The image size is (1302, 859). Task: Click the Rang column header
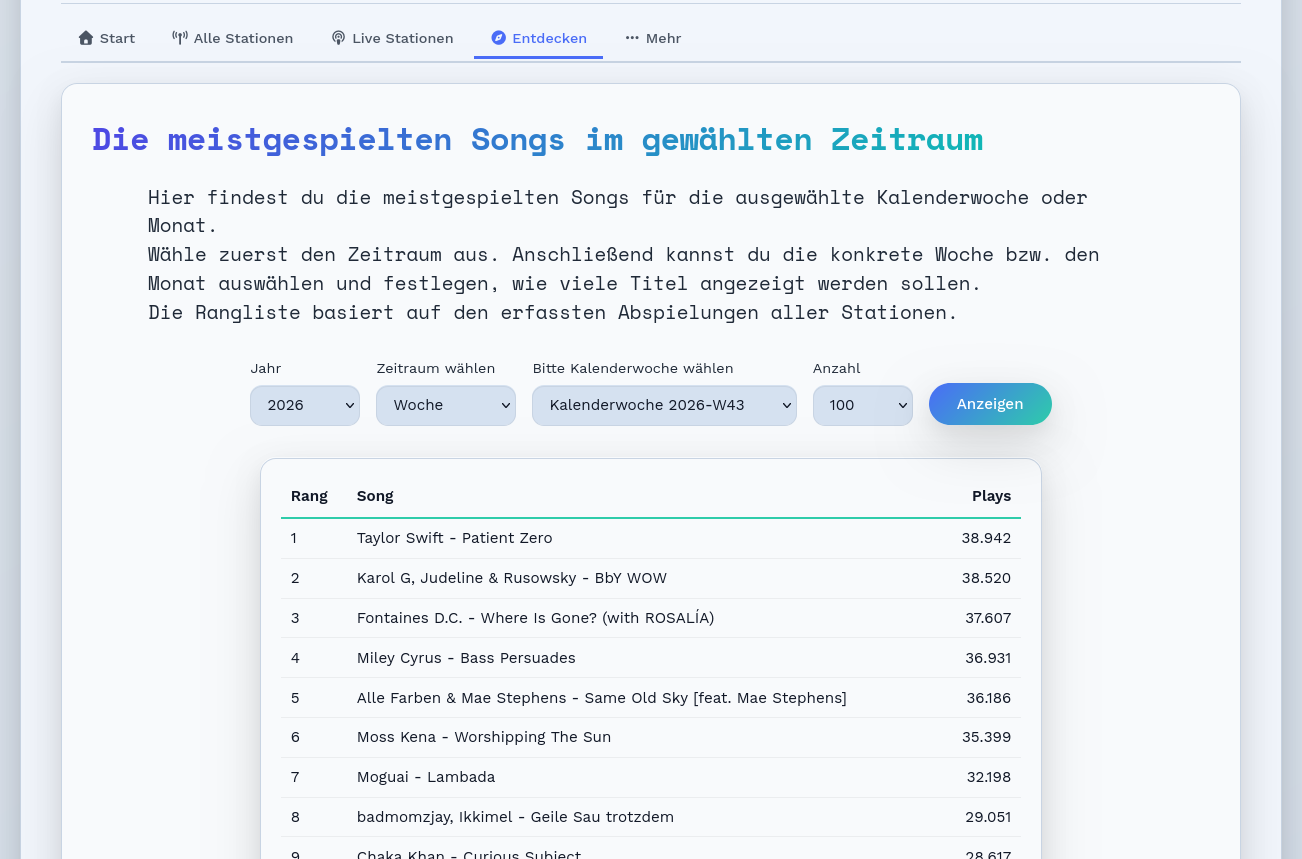click(309, 496)
